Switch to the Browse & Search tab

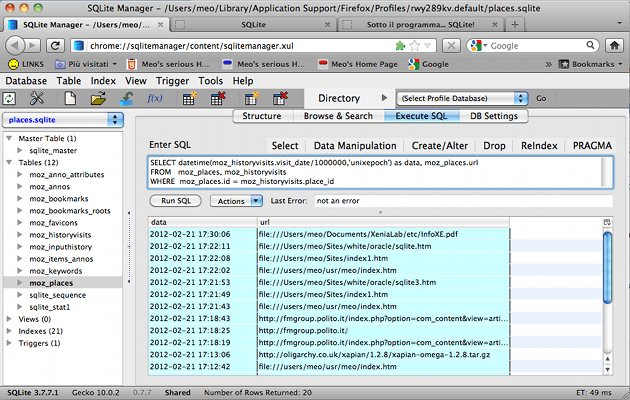[338, 116]
